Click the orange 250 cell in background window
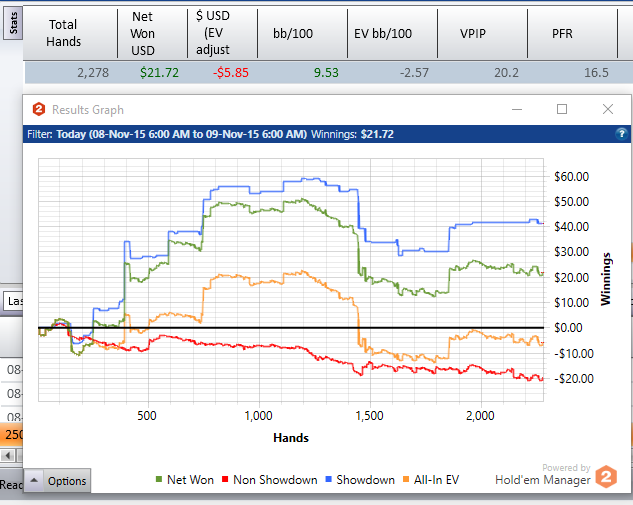This screenshot has width=633, height=505. (12, 434)
